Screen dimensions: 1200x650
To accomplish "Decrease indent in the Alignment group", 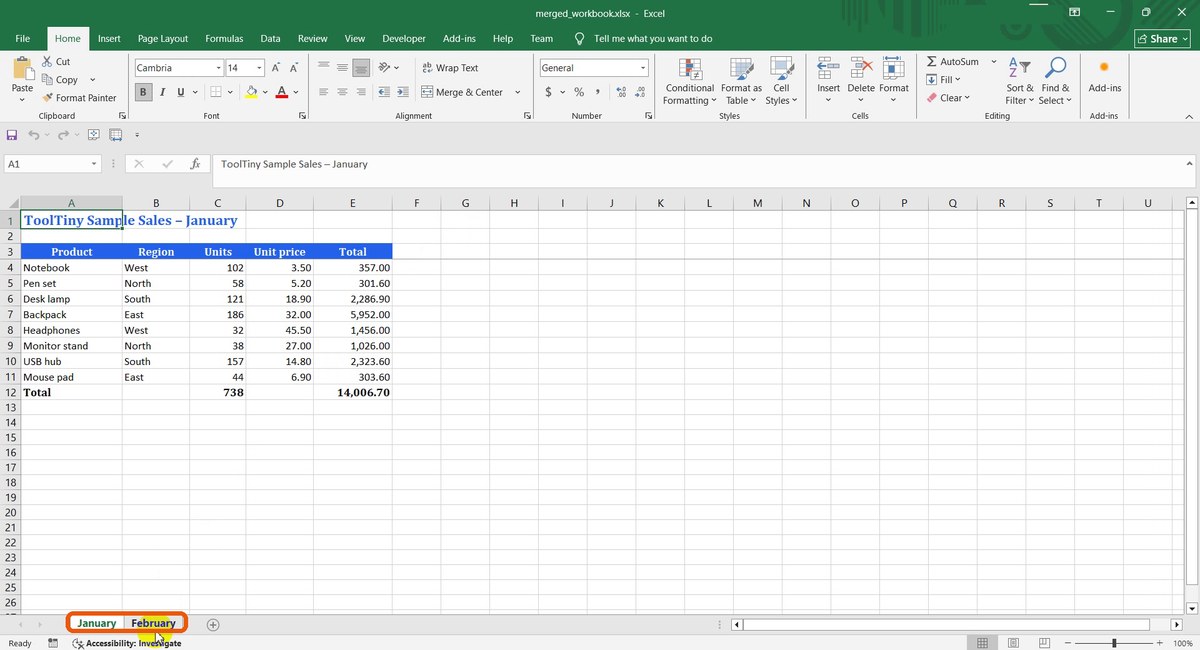I will [384, 92].
